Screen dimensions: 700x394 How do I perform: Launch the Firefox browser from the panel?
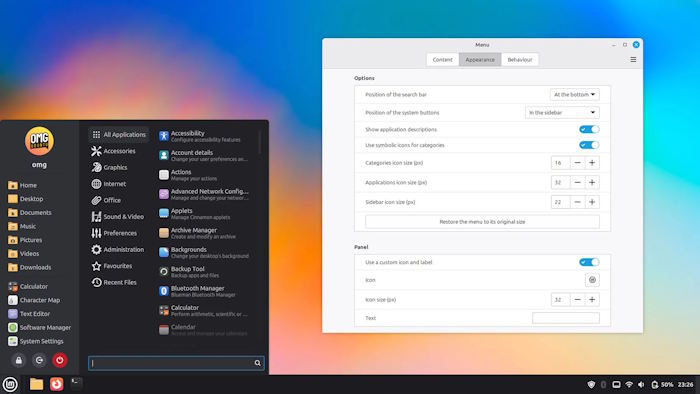[57, 384]
